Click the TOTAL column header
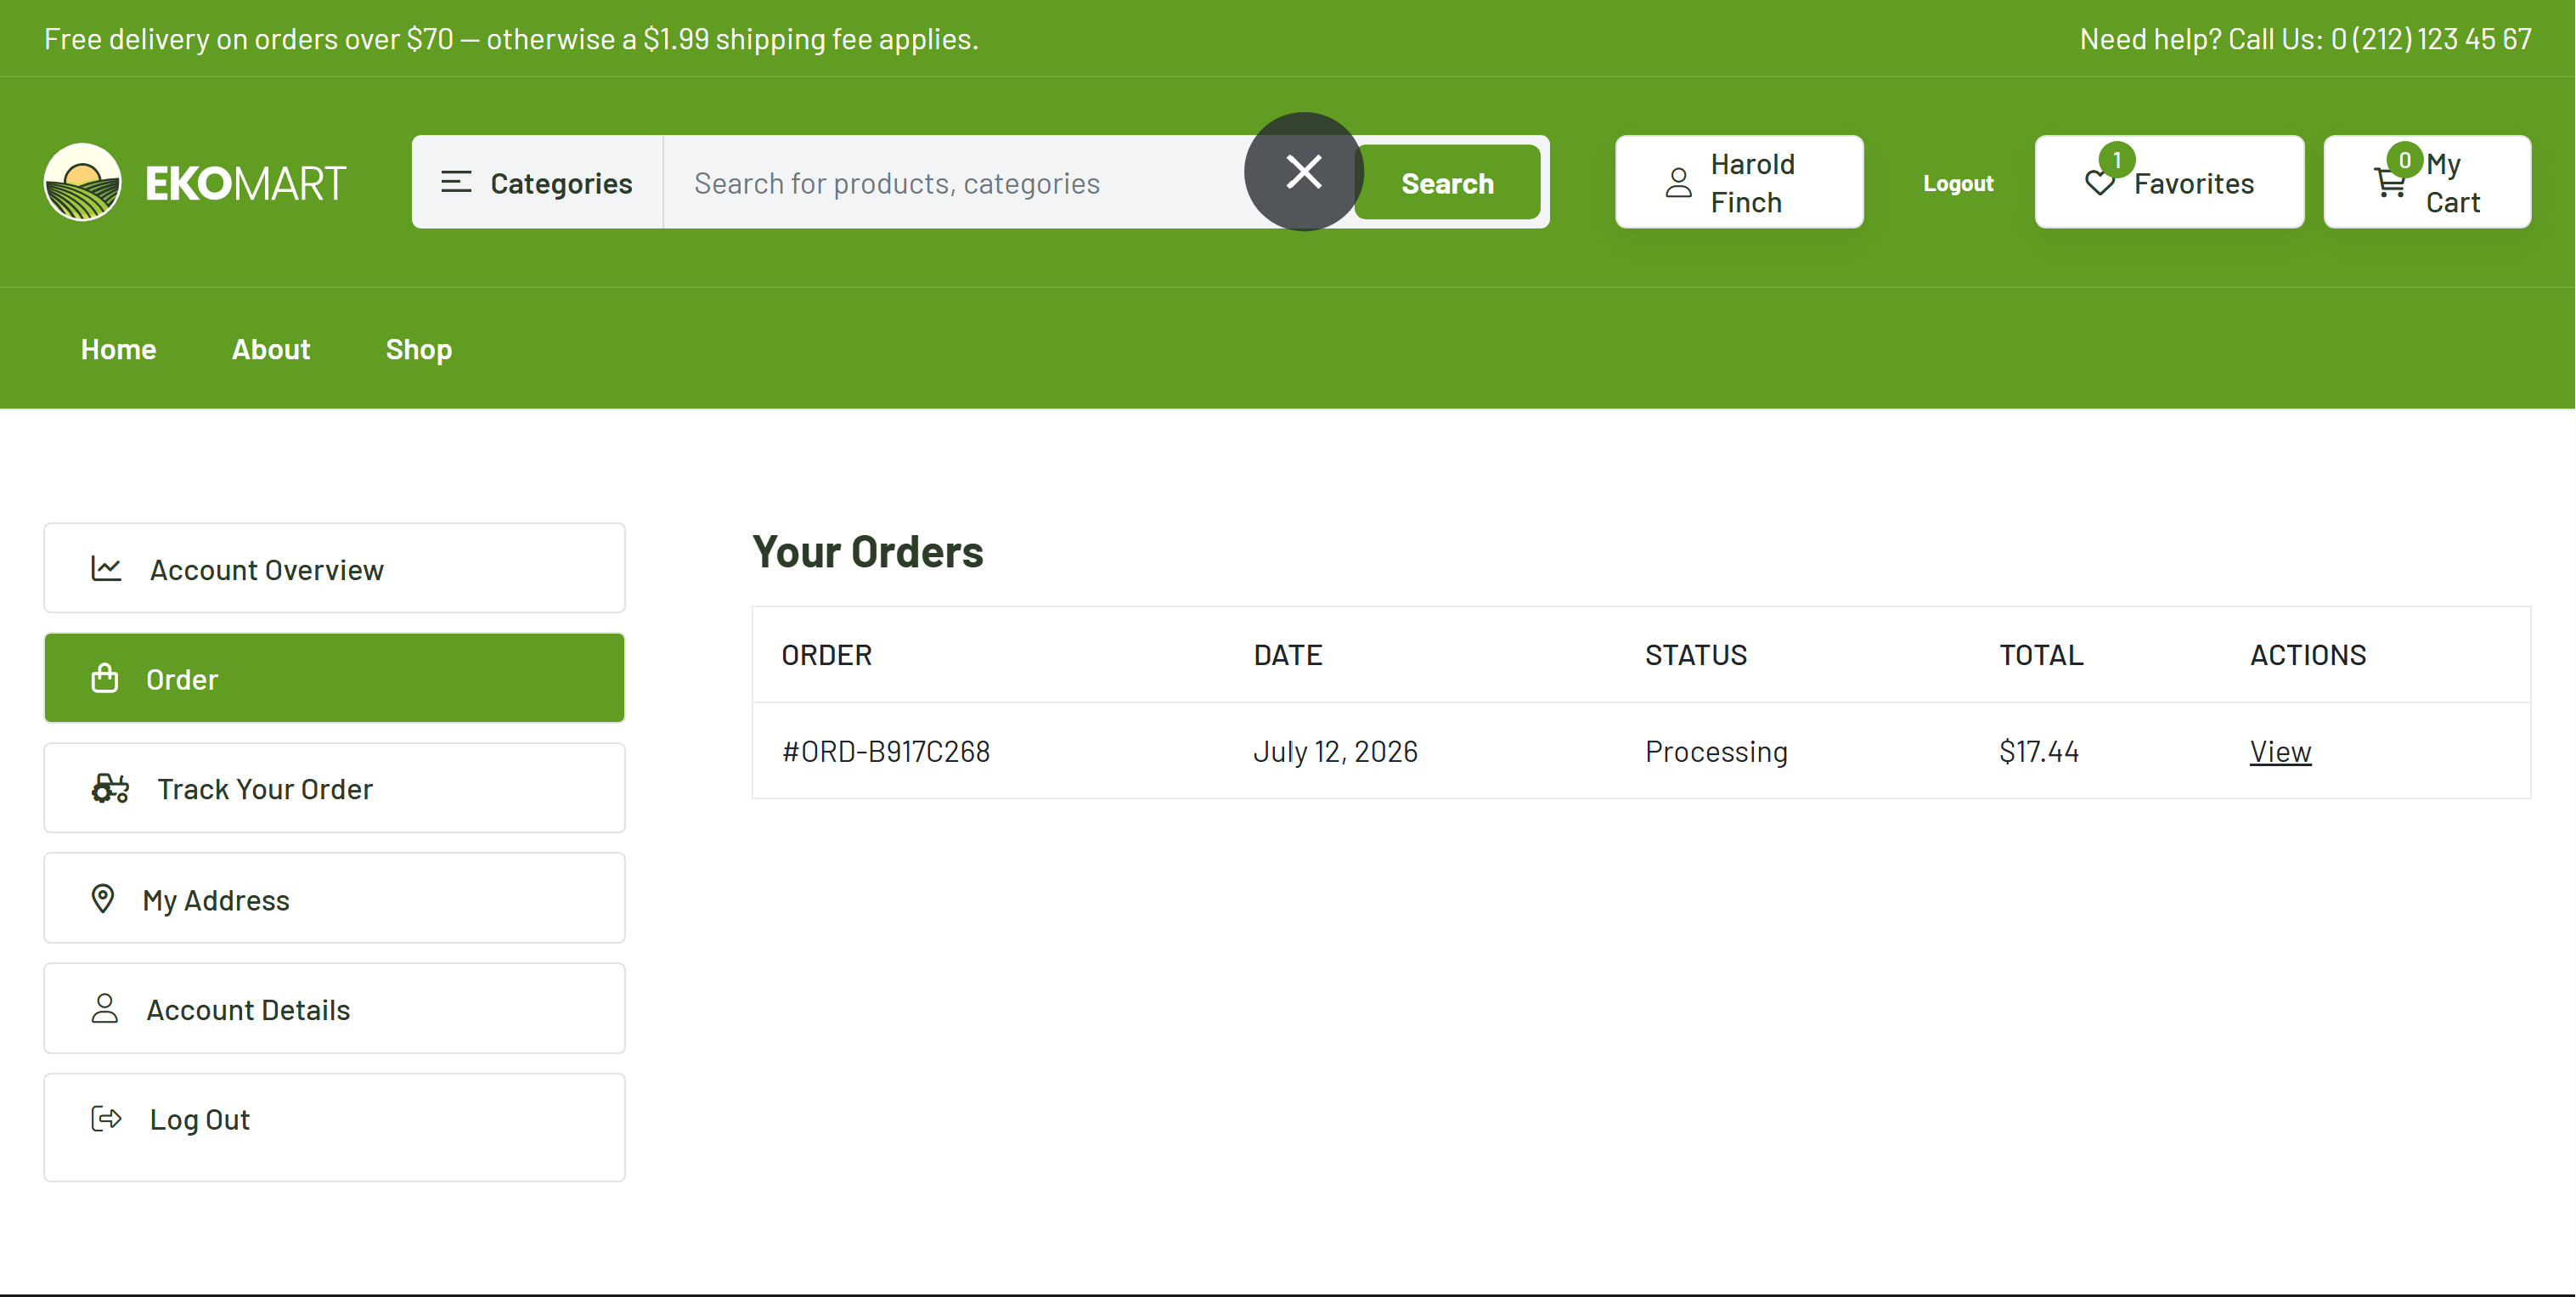Image resolution: width=2576 pixels, height=1297 pixels. tap(2041, 655)
